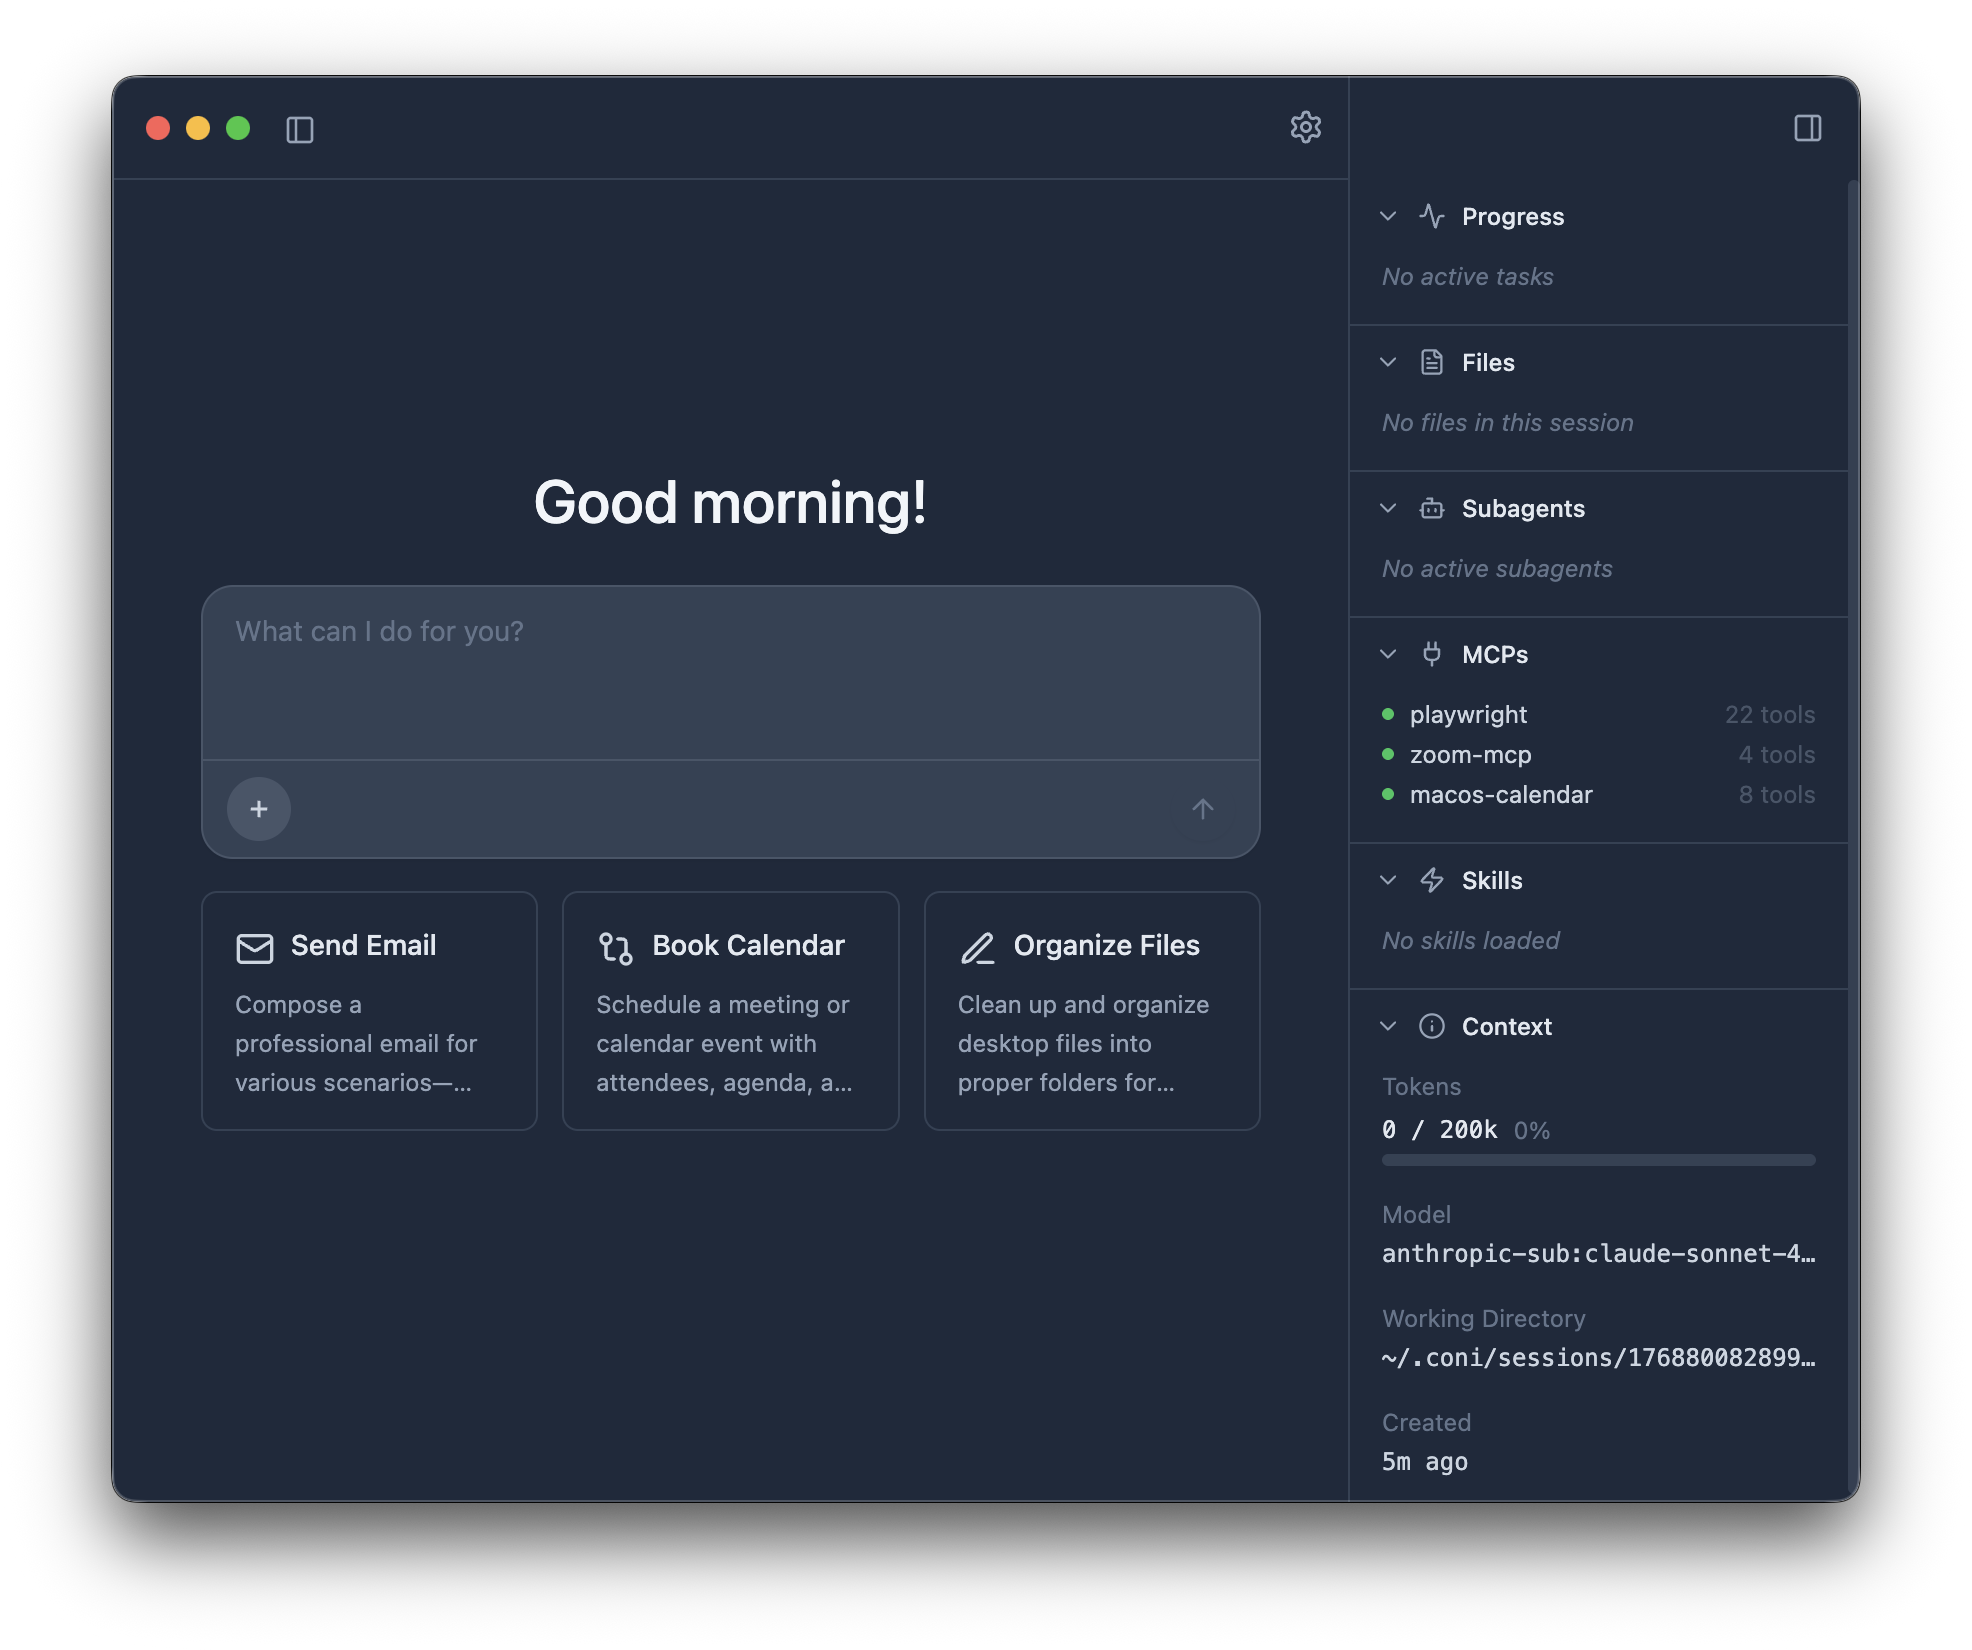The width and height of the screenshot is (1972, 1650).
Task: Click the Skills lightning icon
Action: click(x=1432, y=880)
